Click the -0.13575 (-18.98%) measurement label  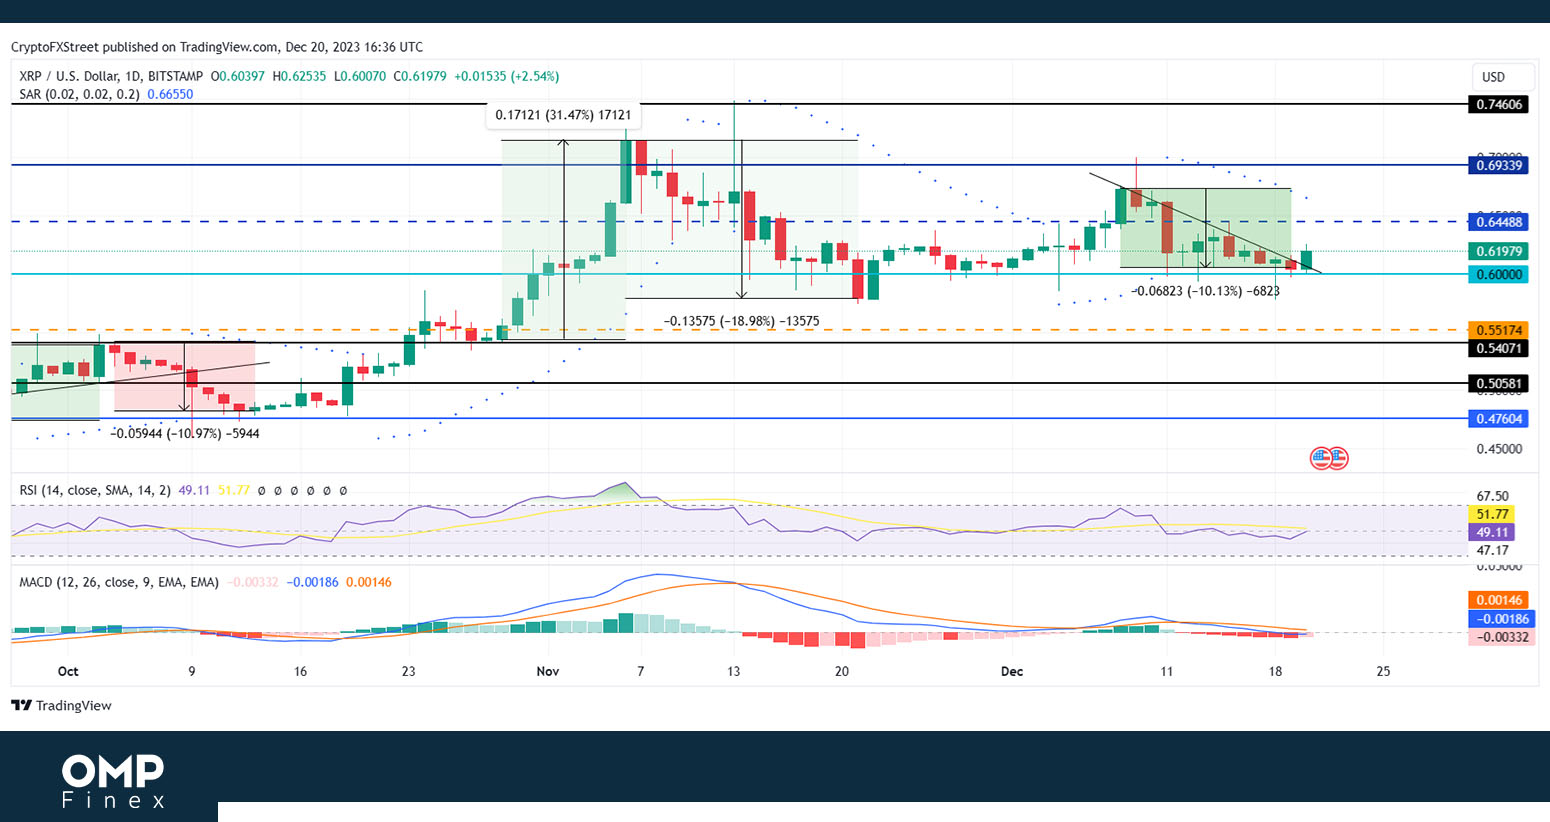click(741, 321)
